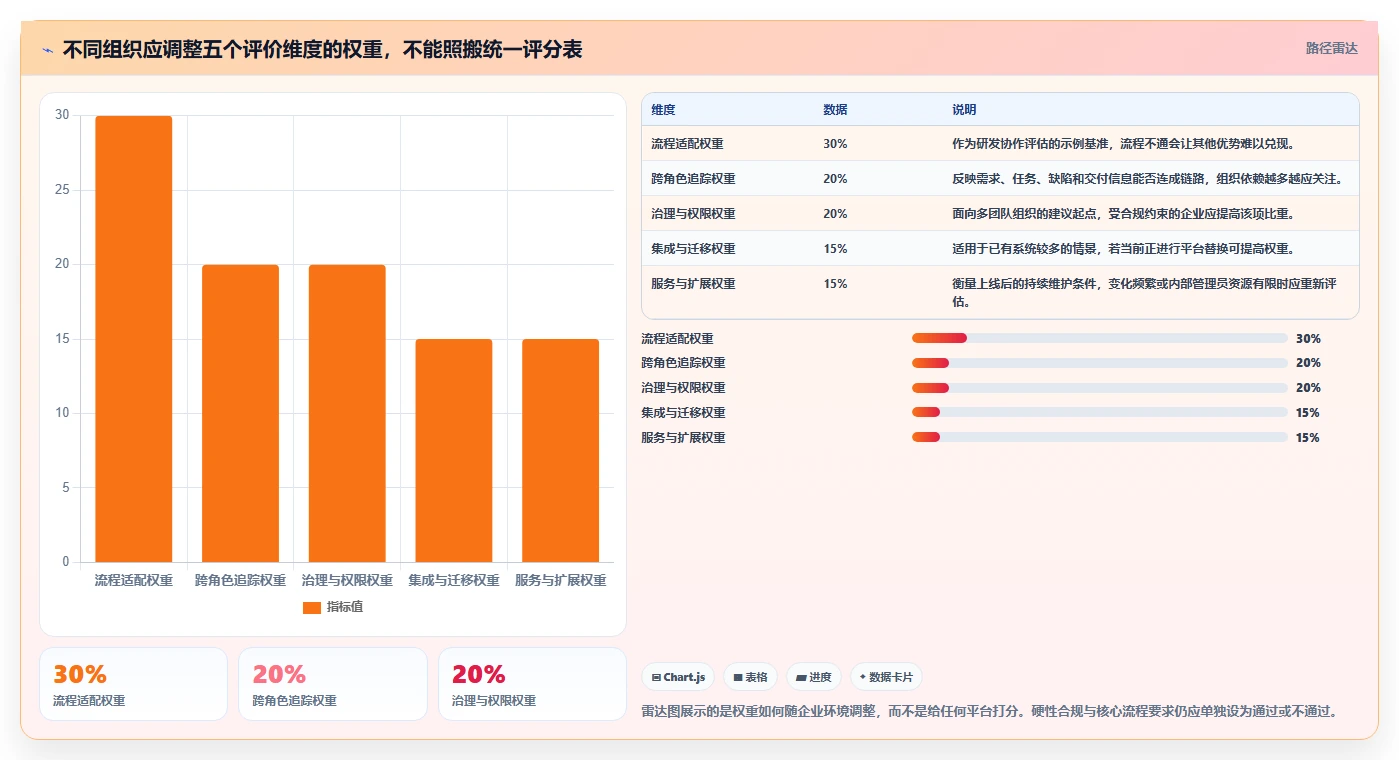Image resolution: width=1399 pixels, height=760 pixels.
Task: Click 跨角色追踪权重 cell in the table
Action: [693, 179]
